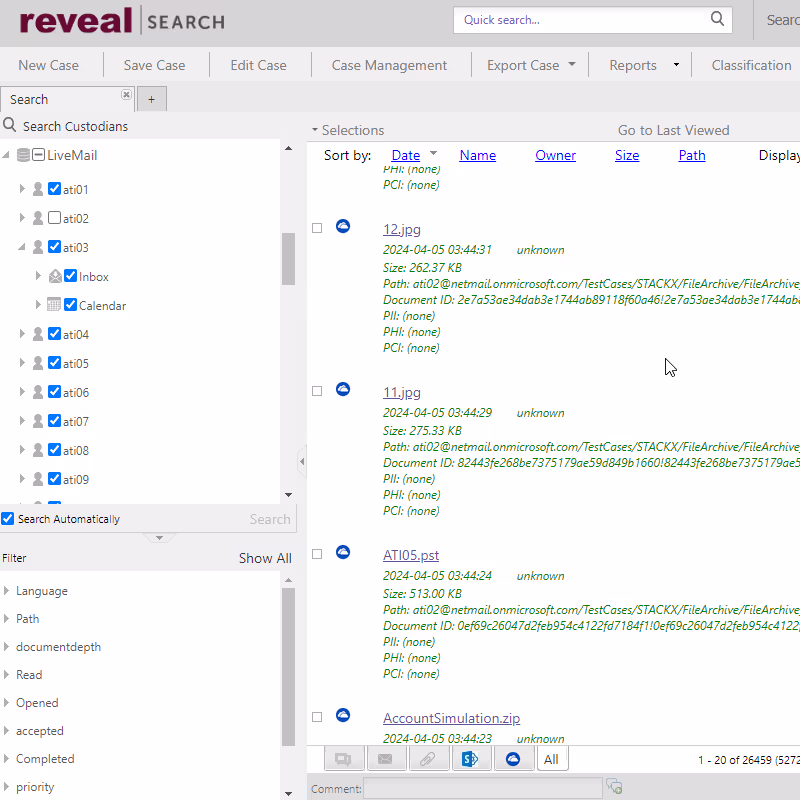Click the Search Custodians magnifier icon
The width and height of the screenshot is (800, 800).
click(x=9, y=124)
